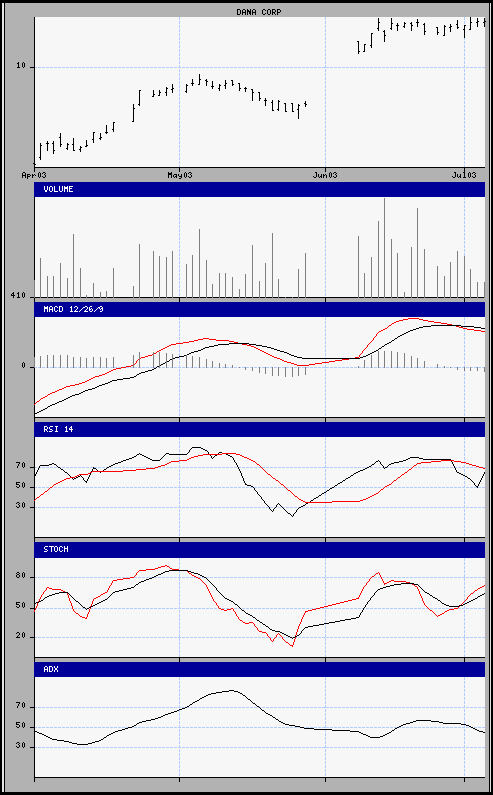Image resolution: width=493 pixels, height=795 pixels.
Task: Select the Jul03 date axis label
Action: click(465, 175)
